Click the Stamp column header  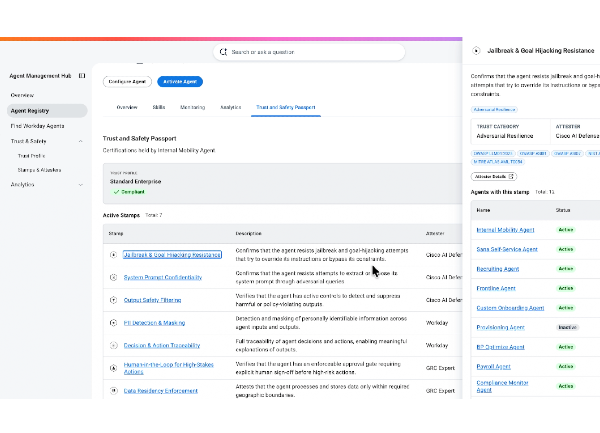(x=116, y=233)
